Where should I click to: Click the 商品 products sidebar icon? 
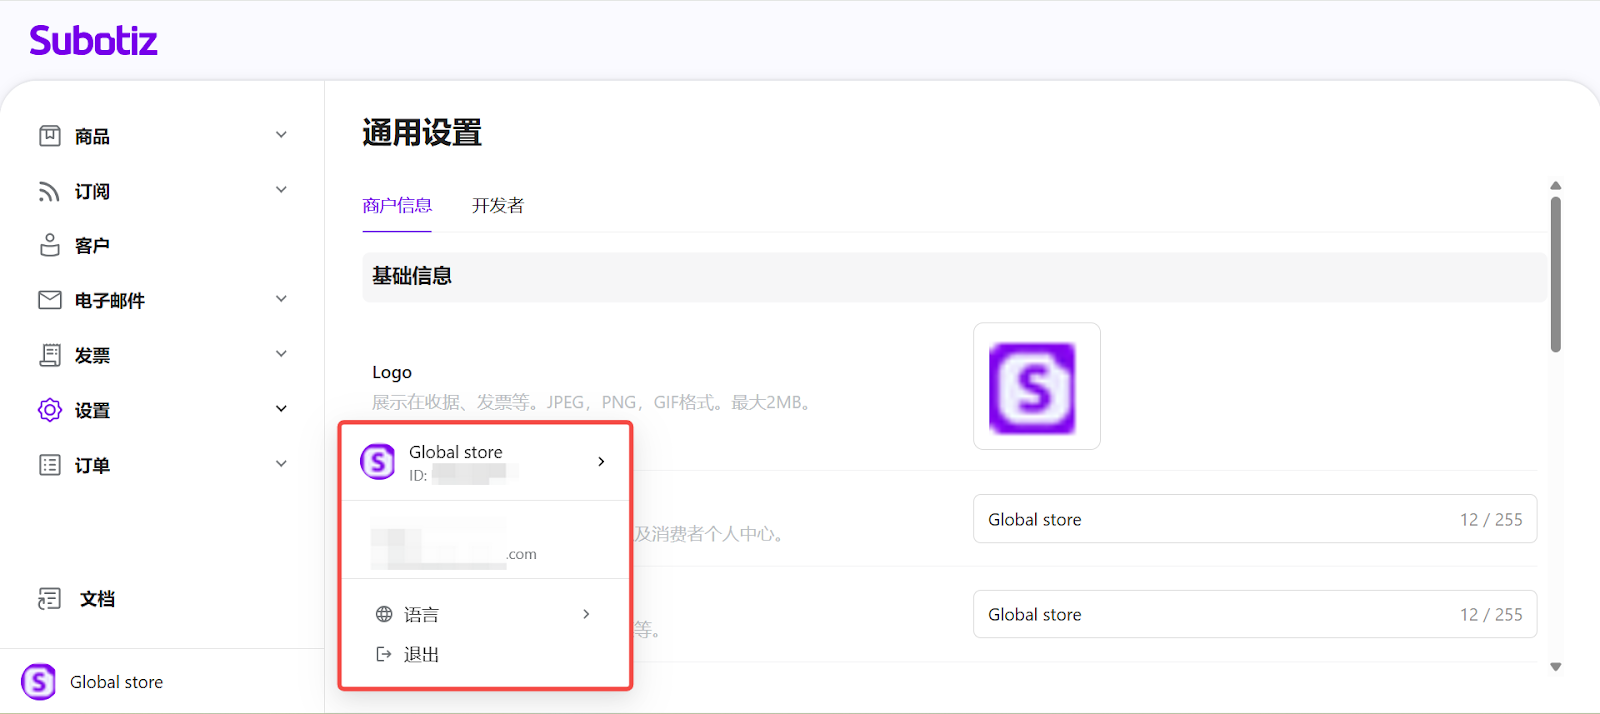pos(50,136)
